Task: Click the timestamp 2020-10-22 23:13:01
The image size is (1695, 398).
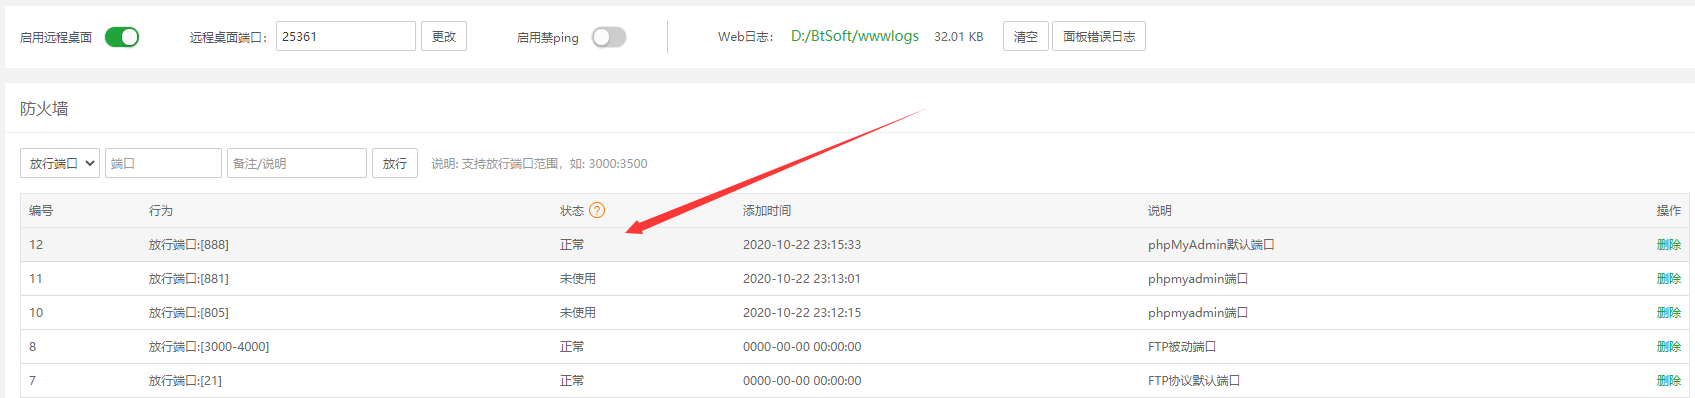Action: tap(802, 279)
